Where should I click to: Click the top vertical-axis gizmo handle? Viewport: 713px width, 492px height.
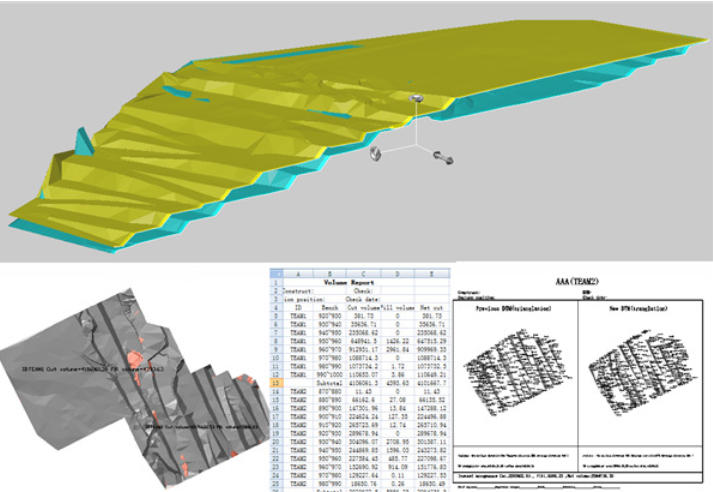[415, 98]
